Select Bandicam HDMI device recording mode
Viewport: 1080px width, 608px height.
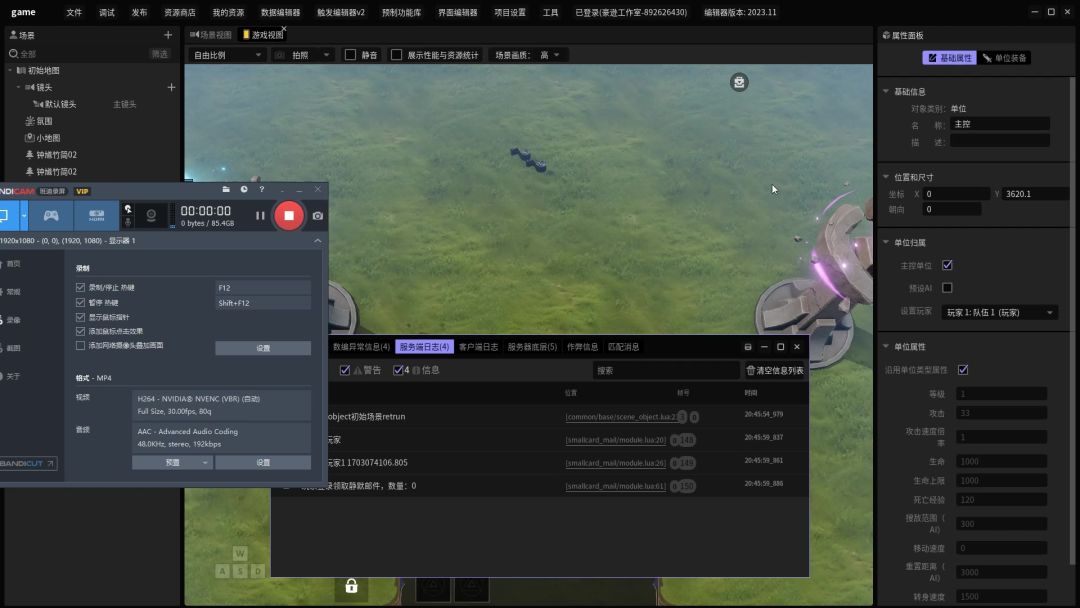(97, 215)
